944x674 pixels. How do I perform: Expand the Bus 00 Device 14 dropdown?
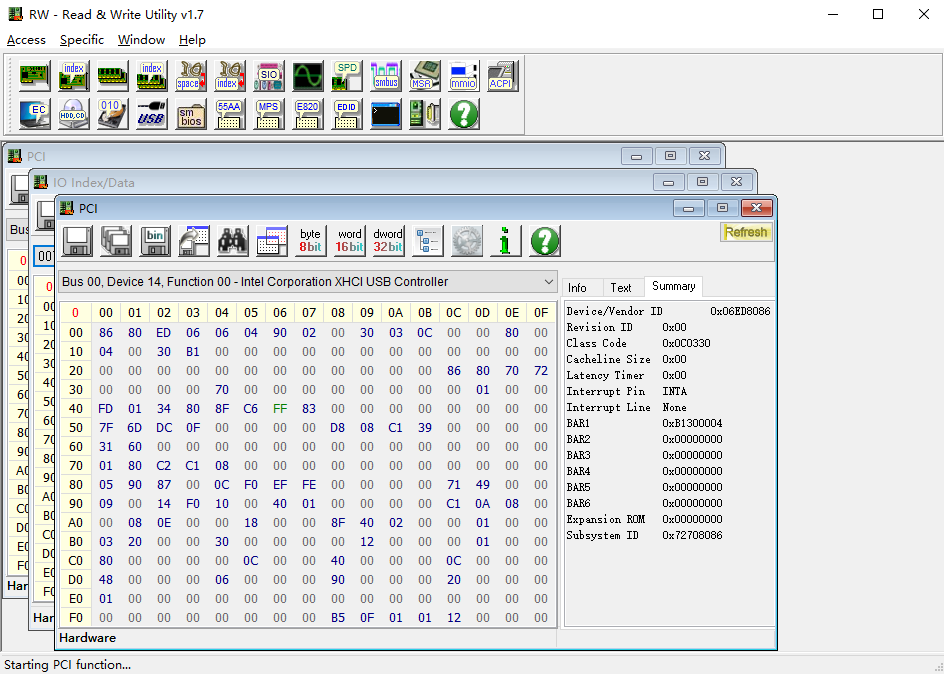point(548,282)
